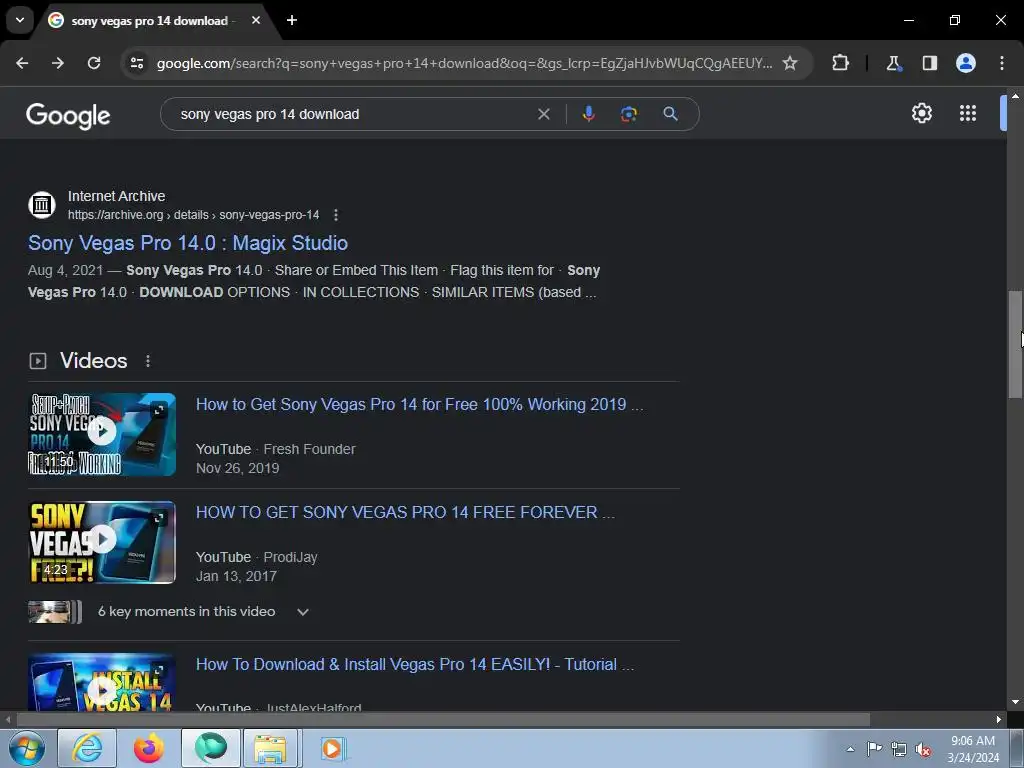View site information for google.com
The height and width of the screenshot is (768, 1024).
point(137,63)
